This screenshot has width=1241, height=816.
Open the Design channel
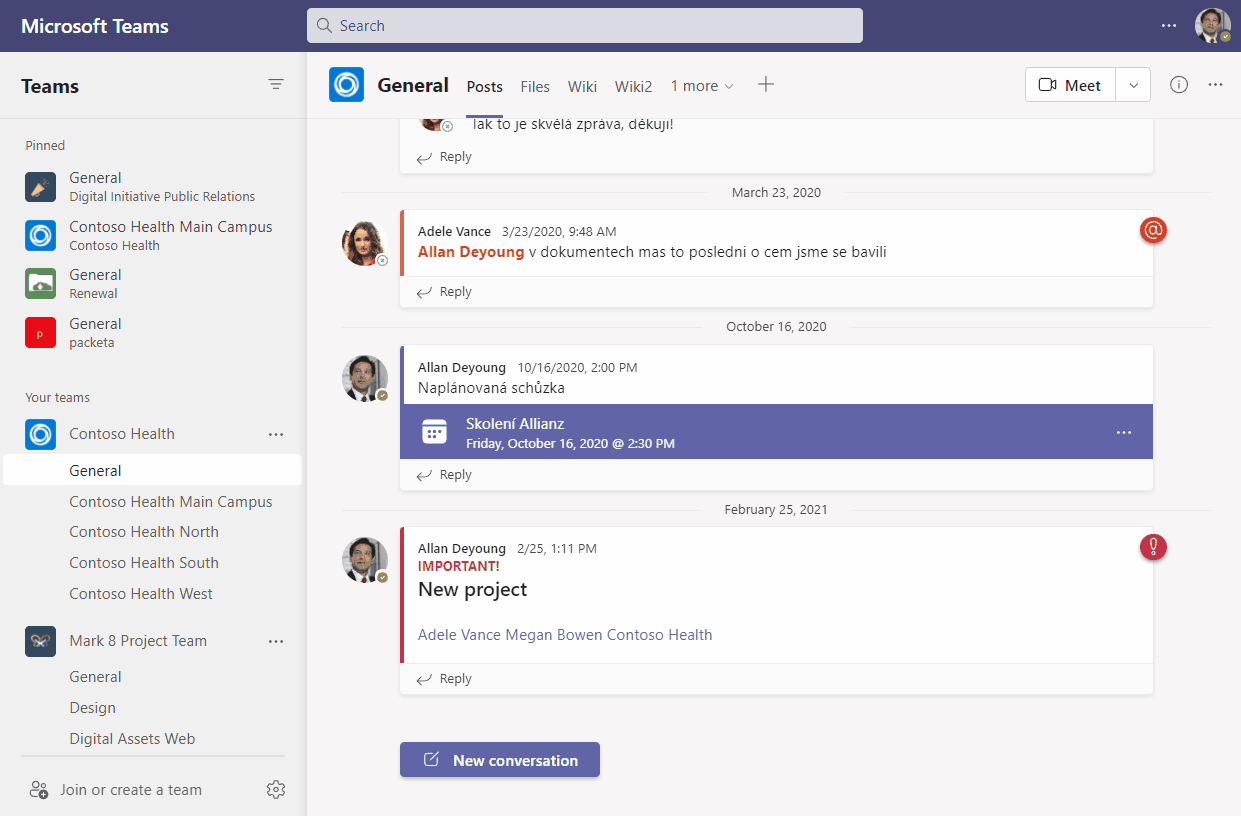pos(92,708)
